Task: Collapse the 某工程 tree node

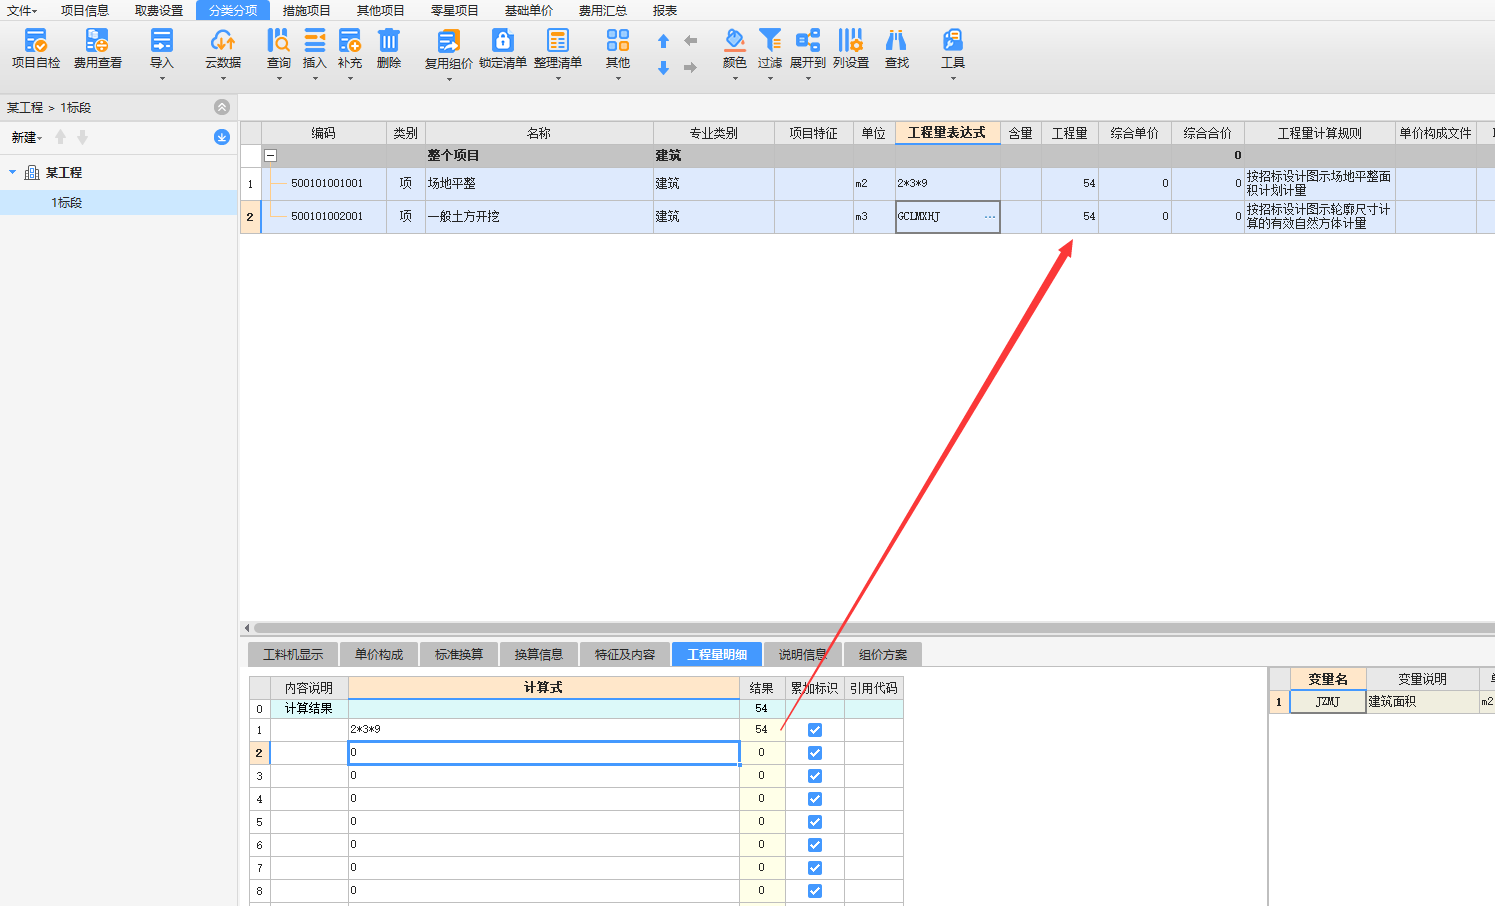Action: [x=13, y=173]
